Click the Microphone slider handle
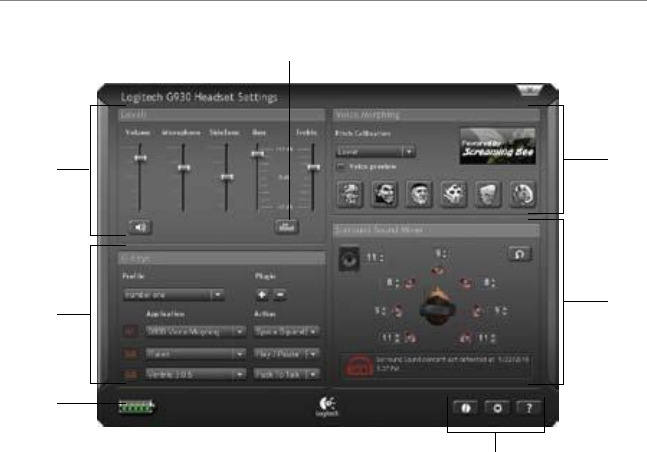This screenshot has width=647, height=452. (184, 168)
